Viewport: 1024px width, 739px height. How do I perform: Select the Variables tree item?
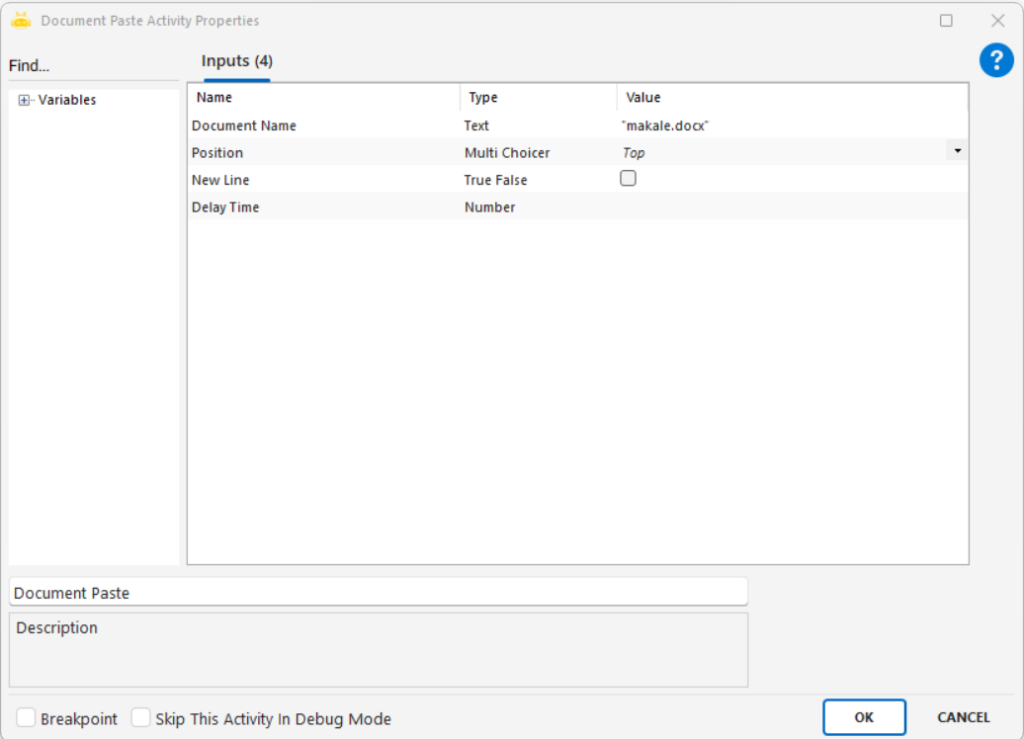tap(67, 100)
